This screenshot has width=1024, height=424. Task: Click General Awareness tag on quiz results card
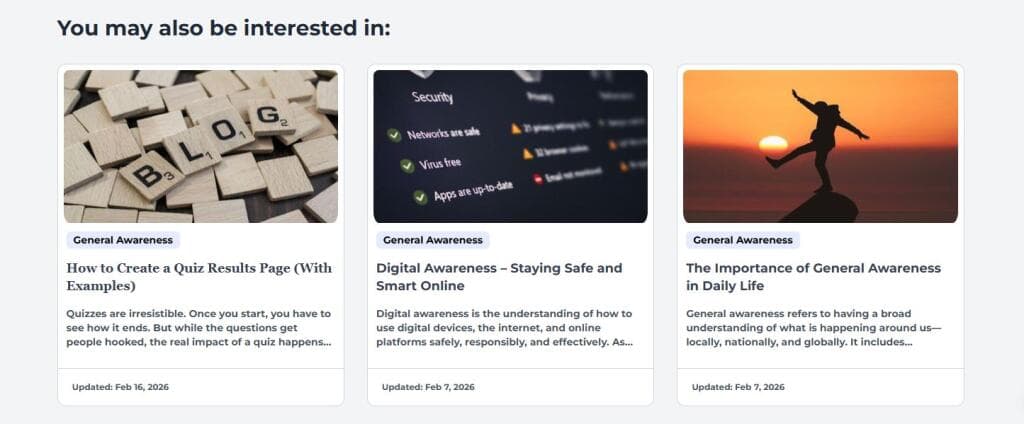click(x=123, y=240)
